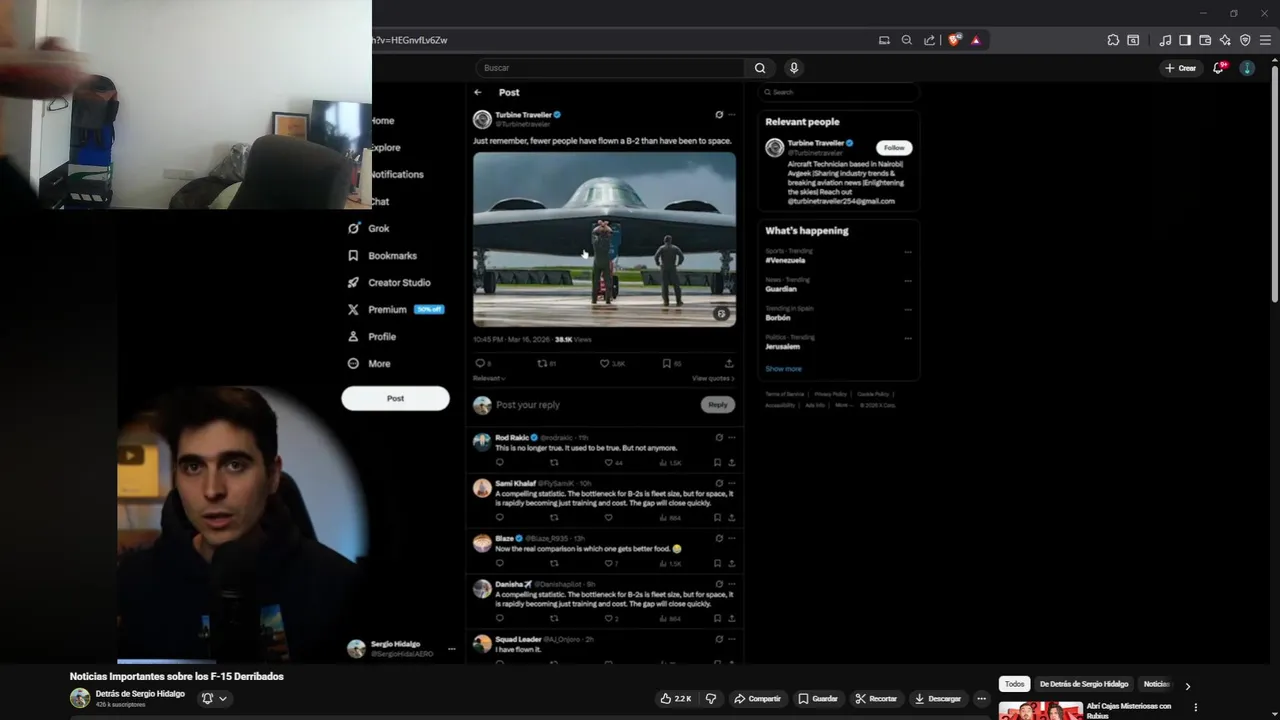Open the music note playlist icon
This screenshot has width=1280, height=720.
1165,40
